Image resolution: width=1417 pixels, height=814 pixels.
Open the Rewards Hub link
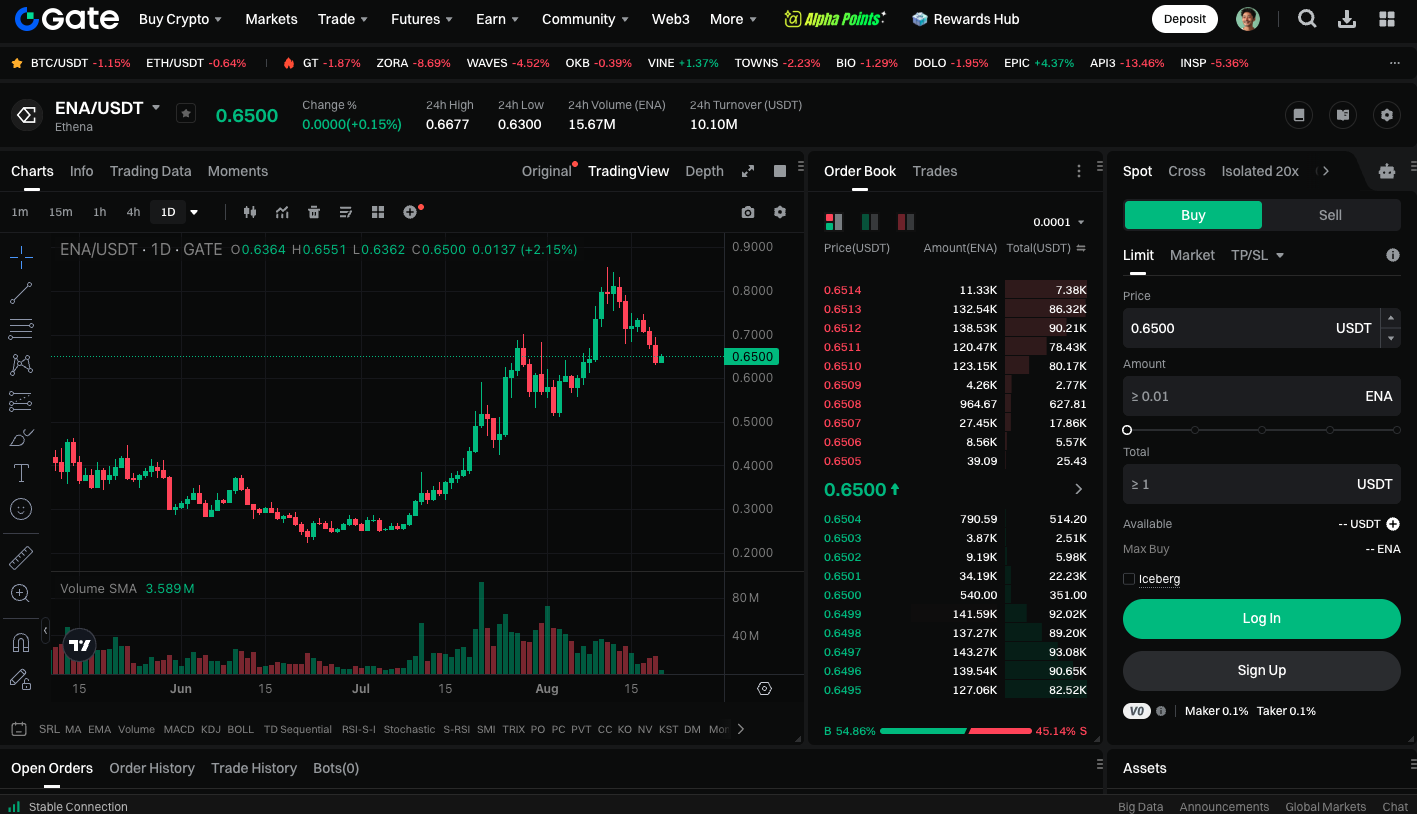966,19
